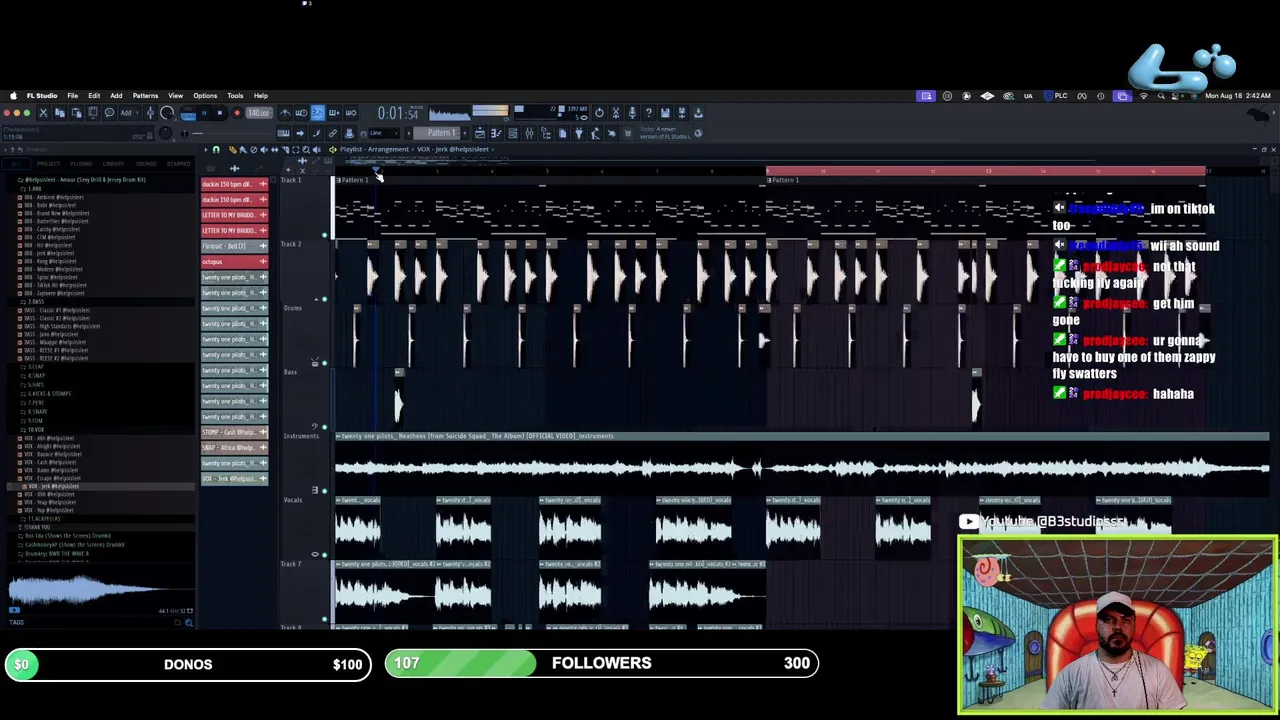
Task: Expand the 4.SNAP folder
Action: 36,375
